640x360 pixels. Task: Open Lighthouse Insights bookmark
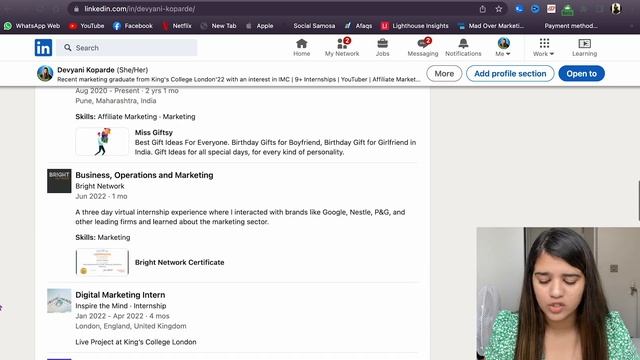[414, 26]
